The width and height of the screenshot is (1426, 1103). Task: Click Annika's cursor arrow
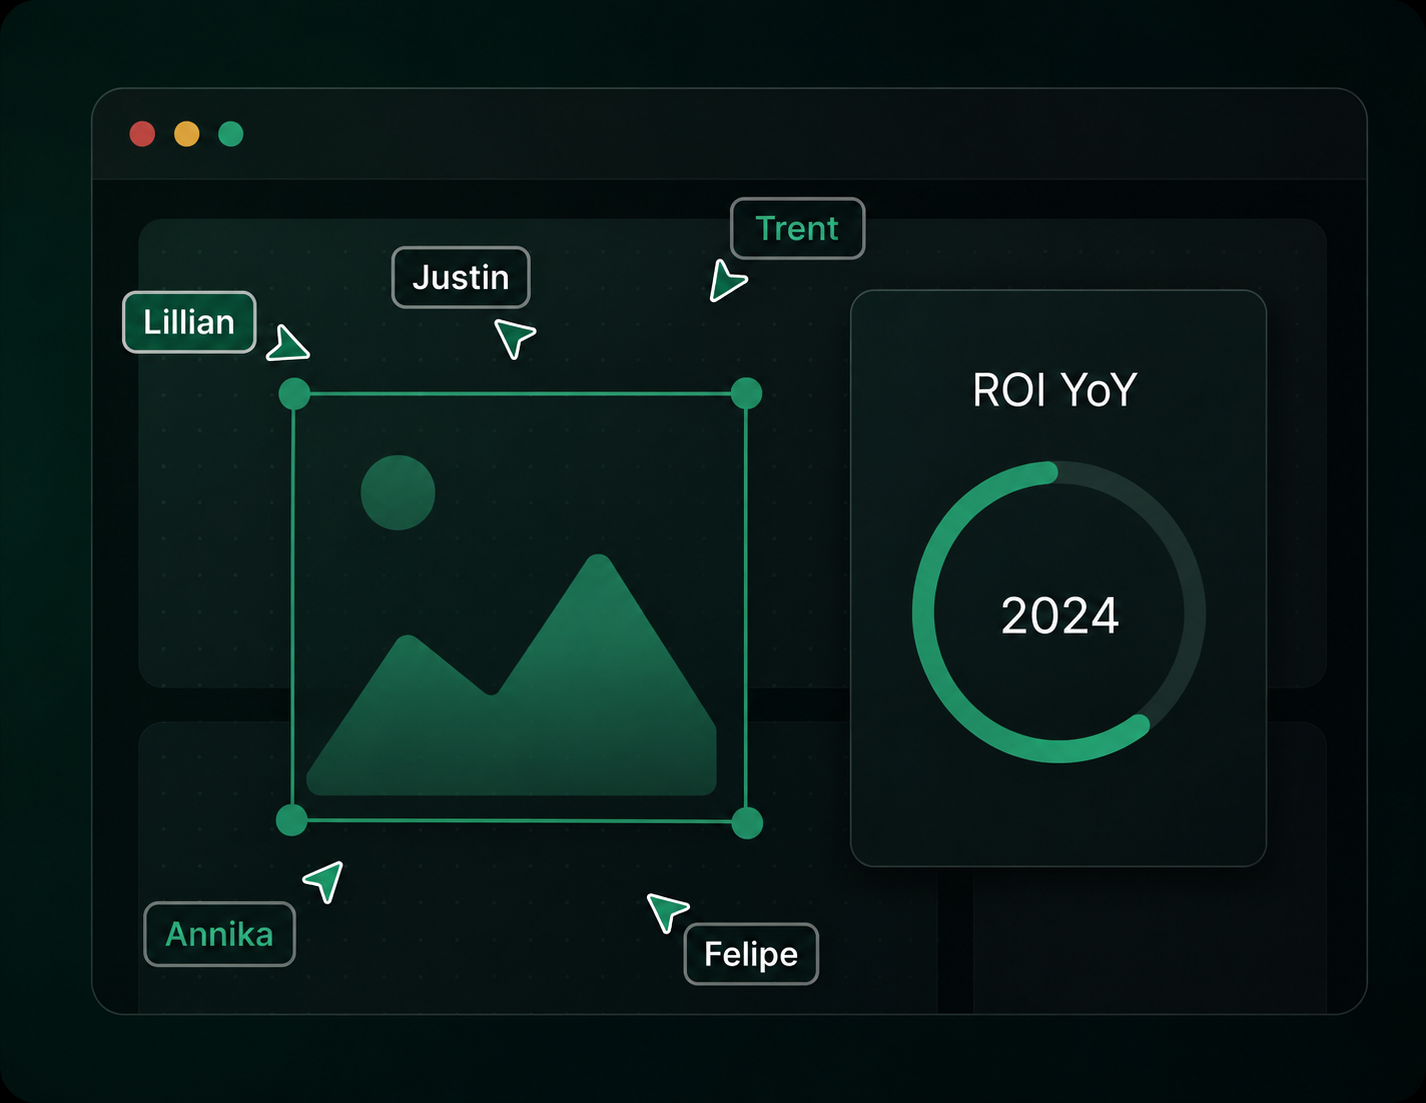pos(325,881)
